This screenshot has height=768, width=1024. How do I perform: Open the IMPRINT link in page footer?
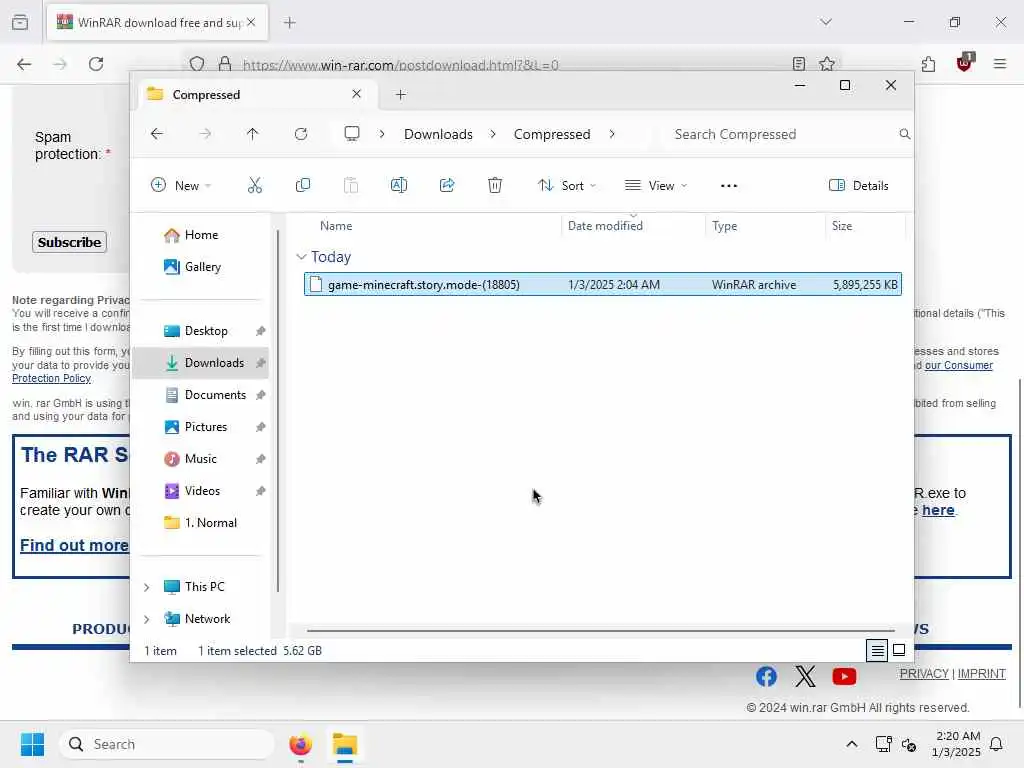982,674
